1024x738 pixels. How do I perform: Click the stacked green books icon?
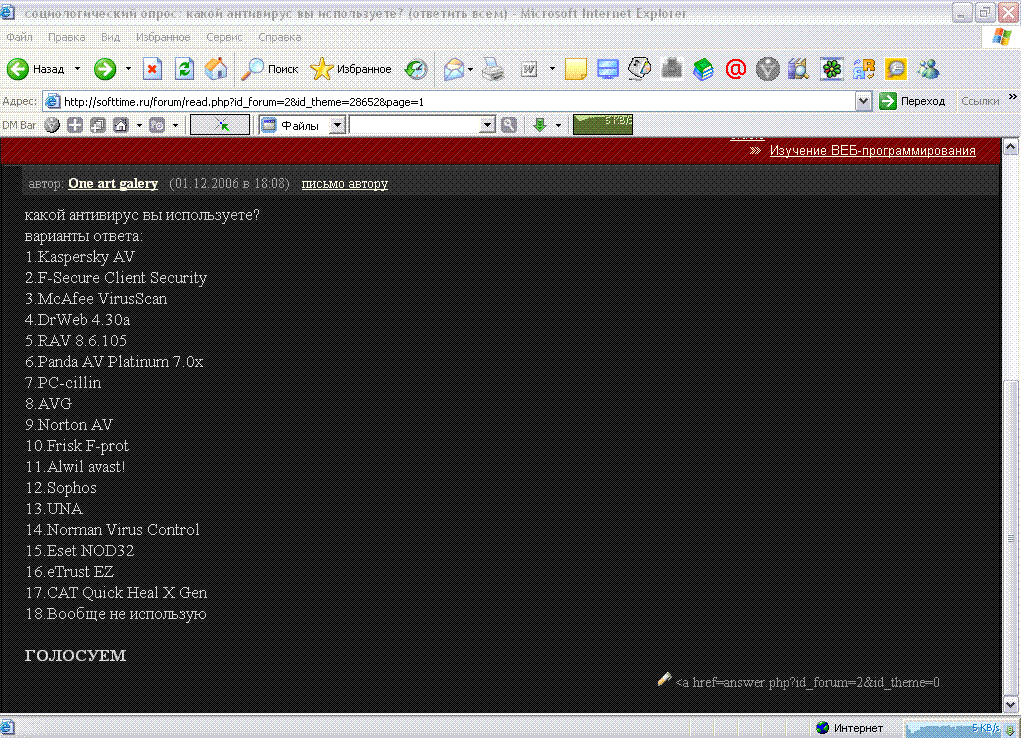point(703,69)
